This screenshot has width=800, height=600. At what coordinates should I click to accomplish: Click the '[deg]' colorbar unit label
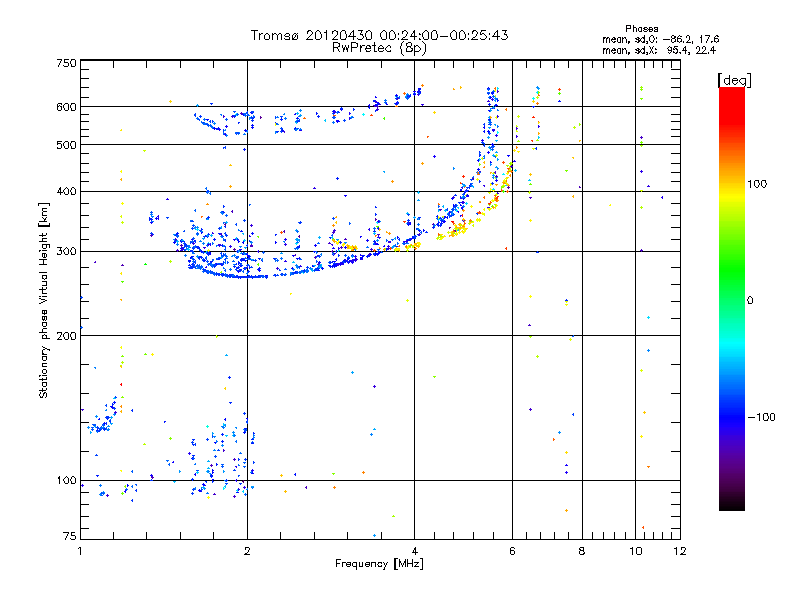734,80
